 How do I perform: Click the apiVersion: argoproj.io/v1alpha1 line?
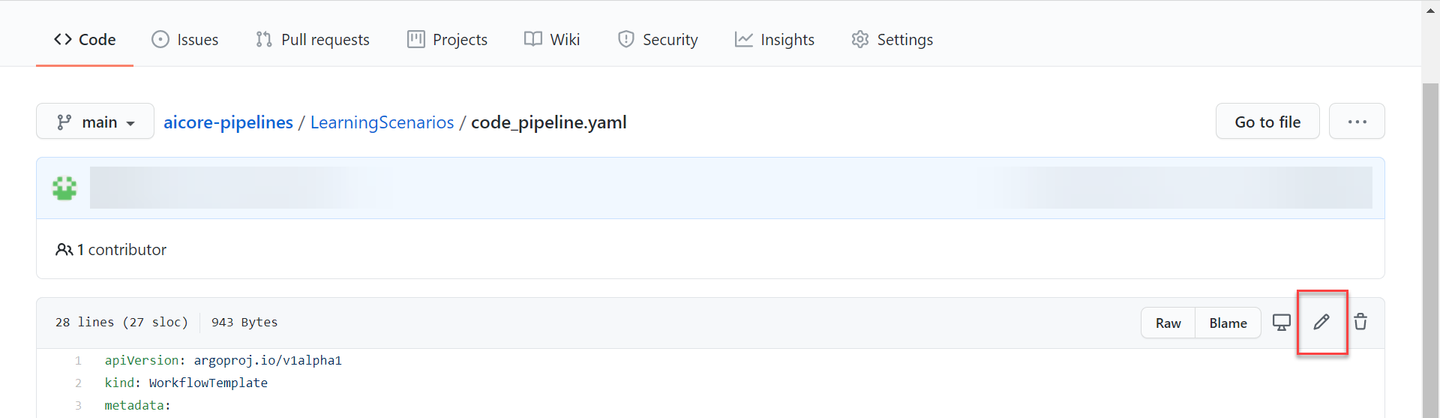(x=223, y=360)
